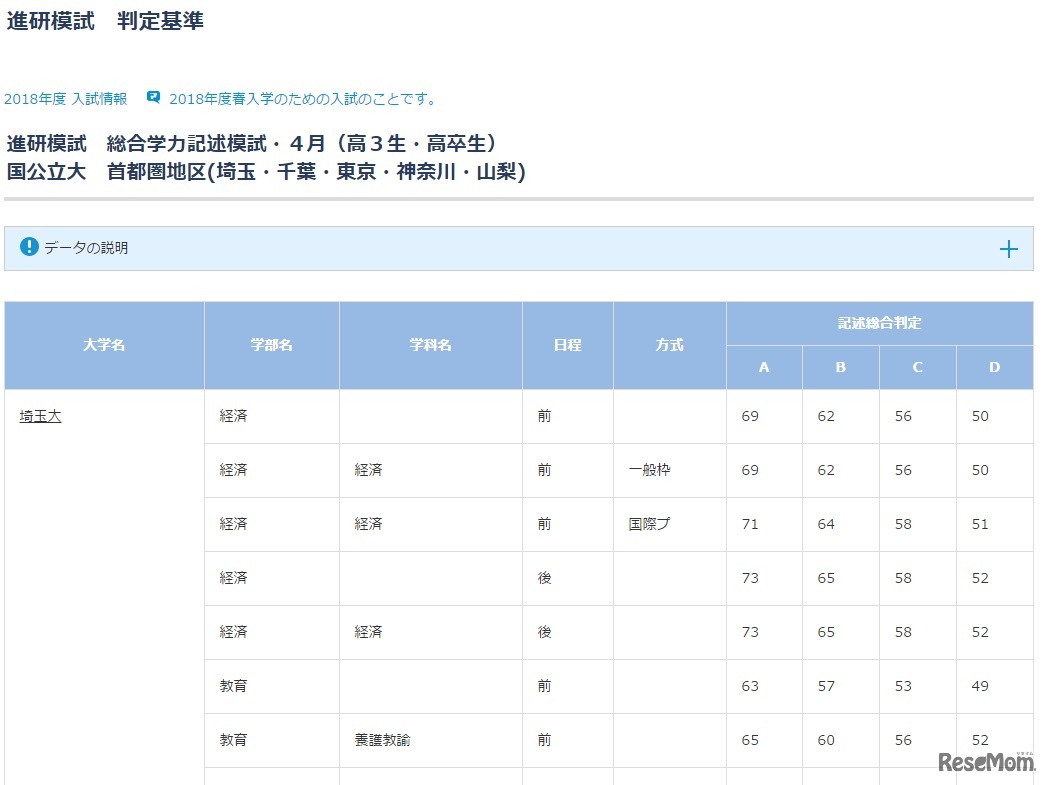Click the value 57 in the 教育 row
Viewport: 1049px width, 785px height.
point(826,686)
